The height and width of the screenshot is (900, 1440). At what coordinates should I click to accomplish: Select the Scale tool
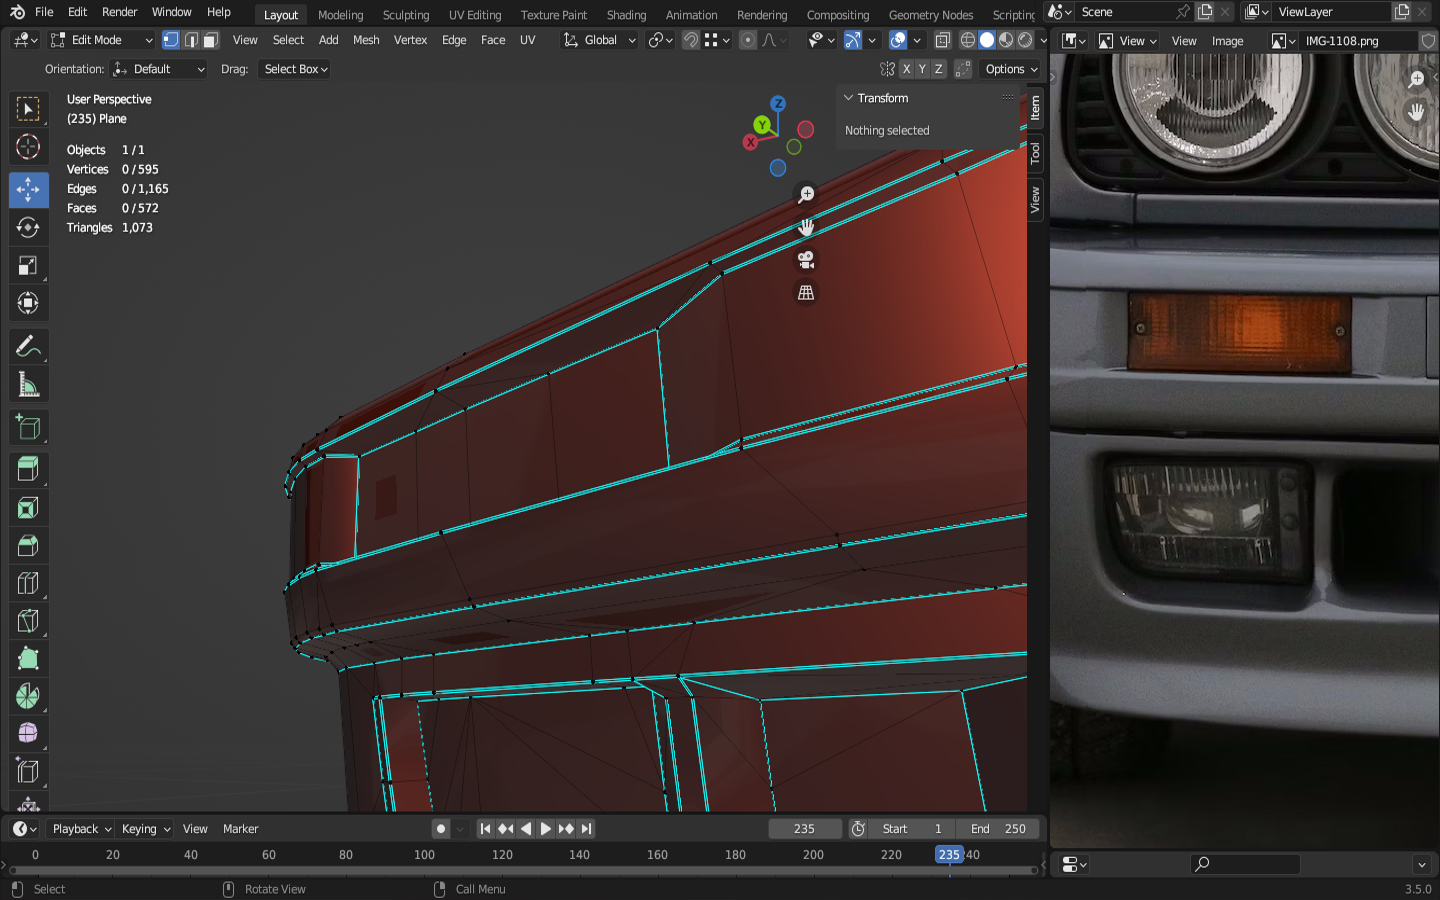28,266
